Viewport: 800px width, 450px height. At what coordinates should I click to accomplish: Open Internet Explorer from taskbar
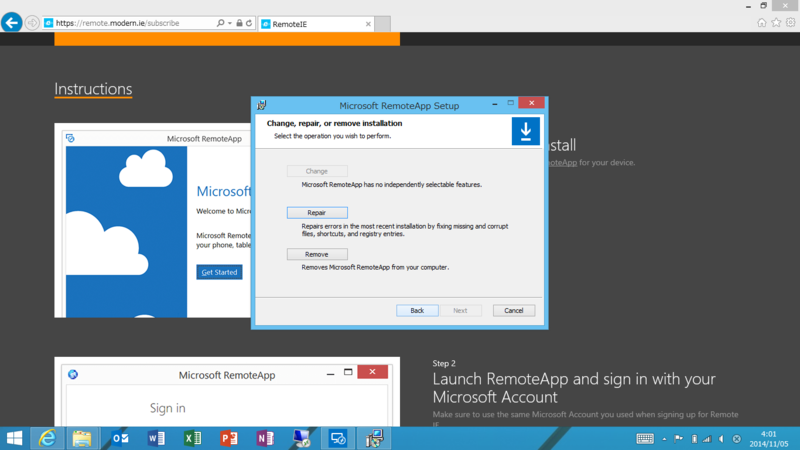47,438
